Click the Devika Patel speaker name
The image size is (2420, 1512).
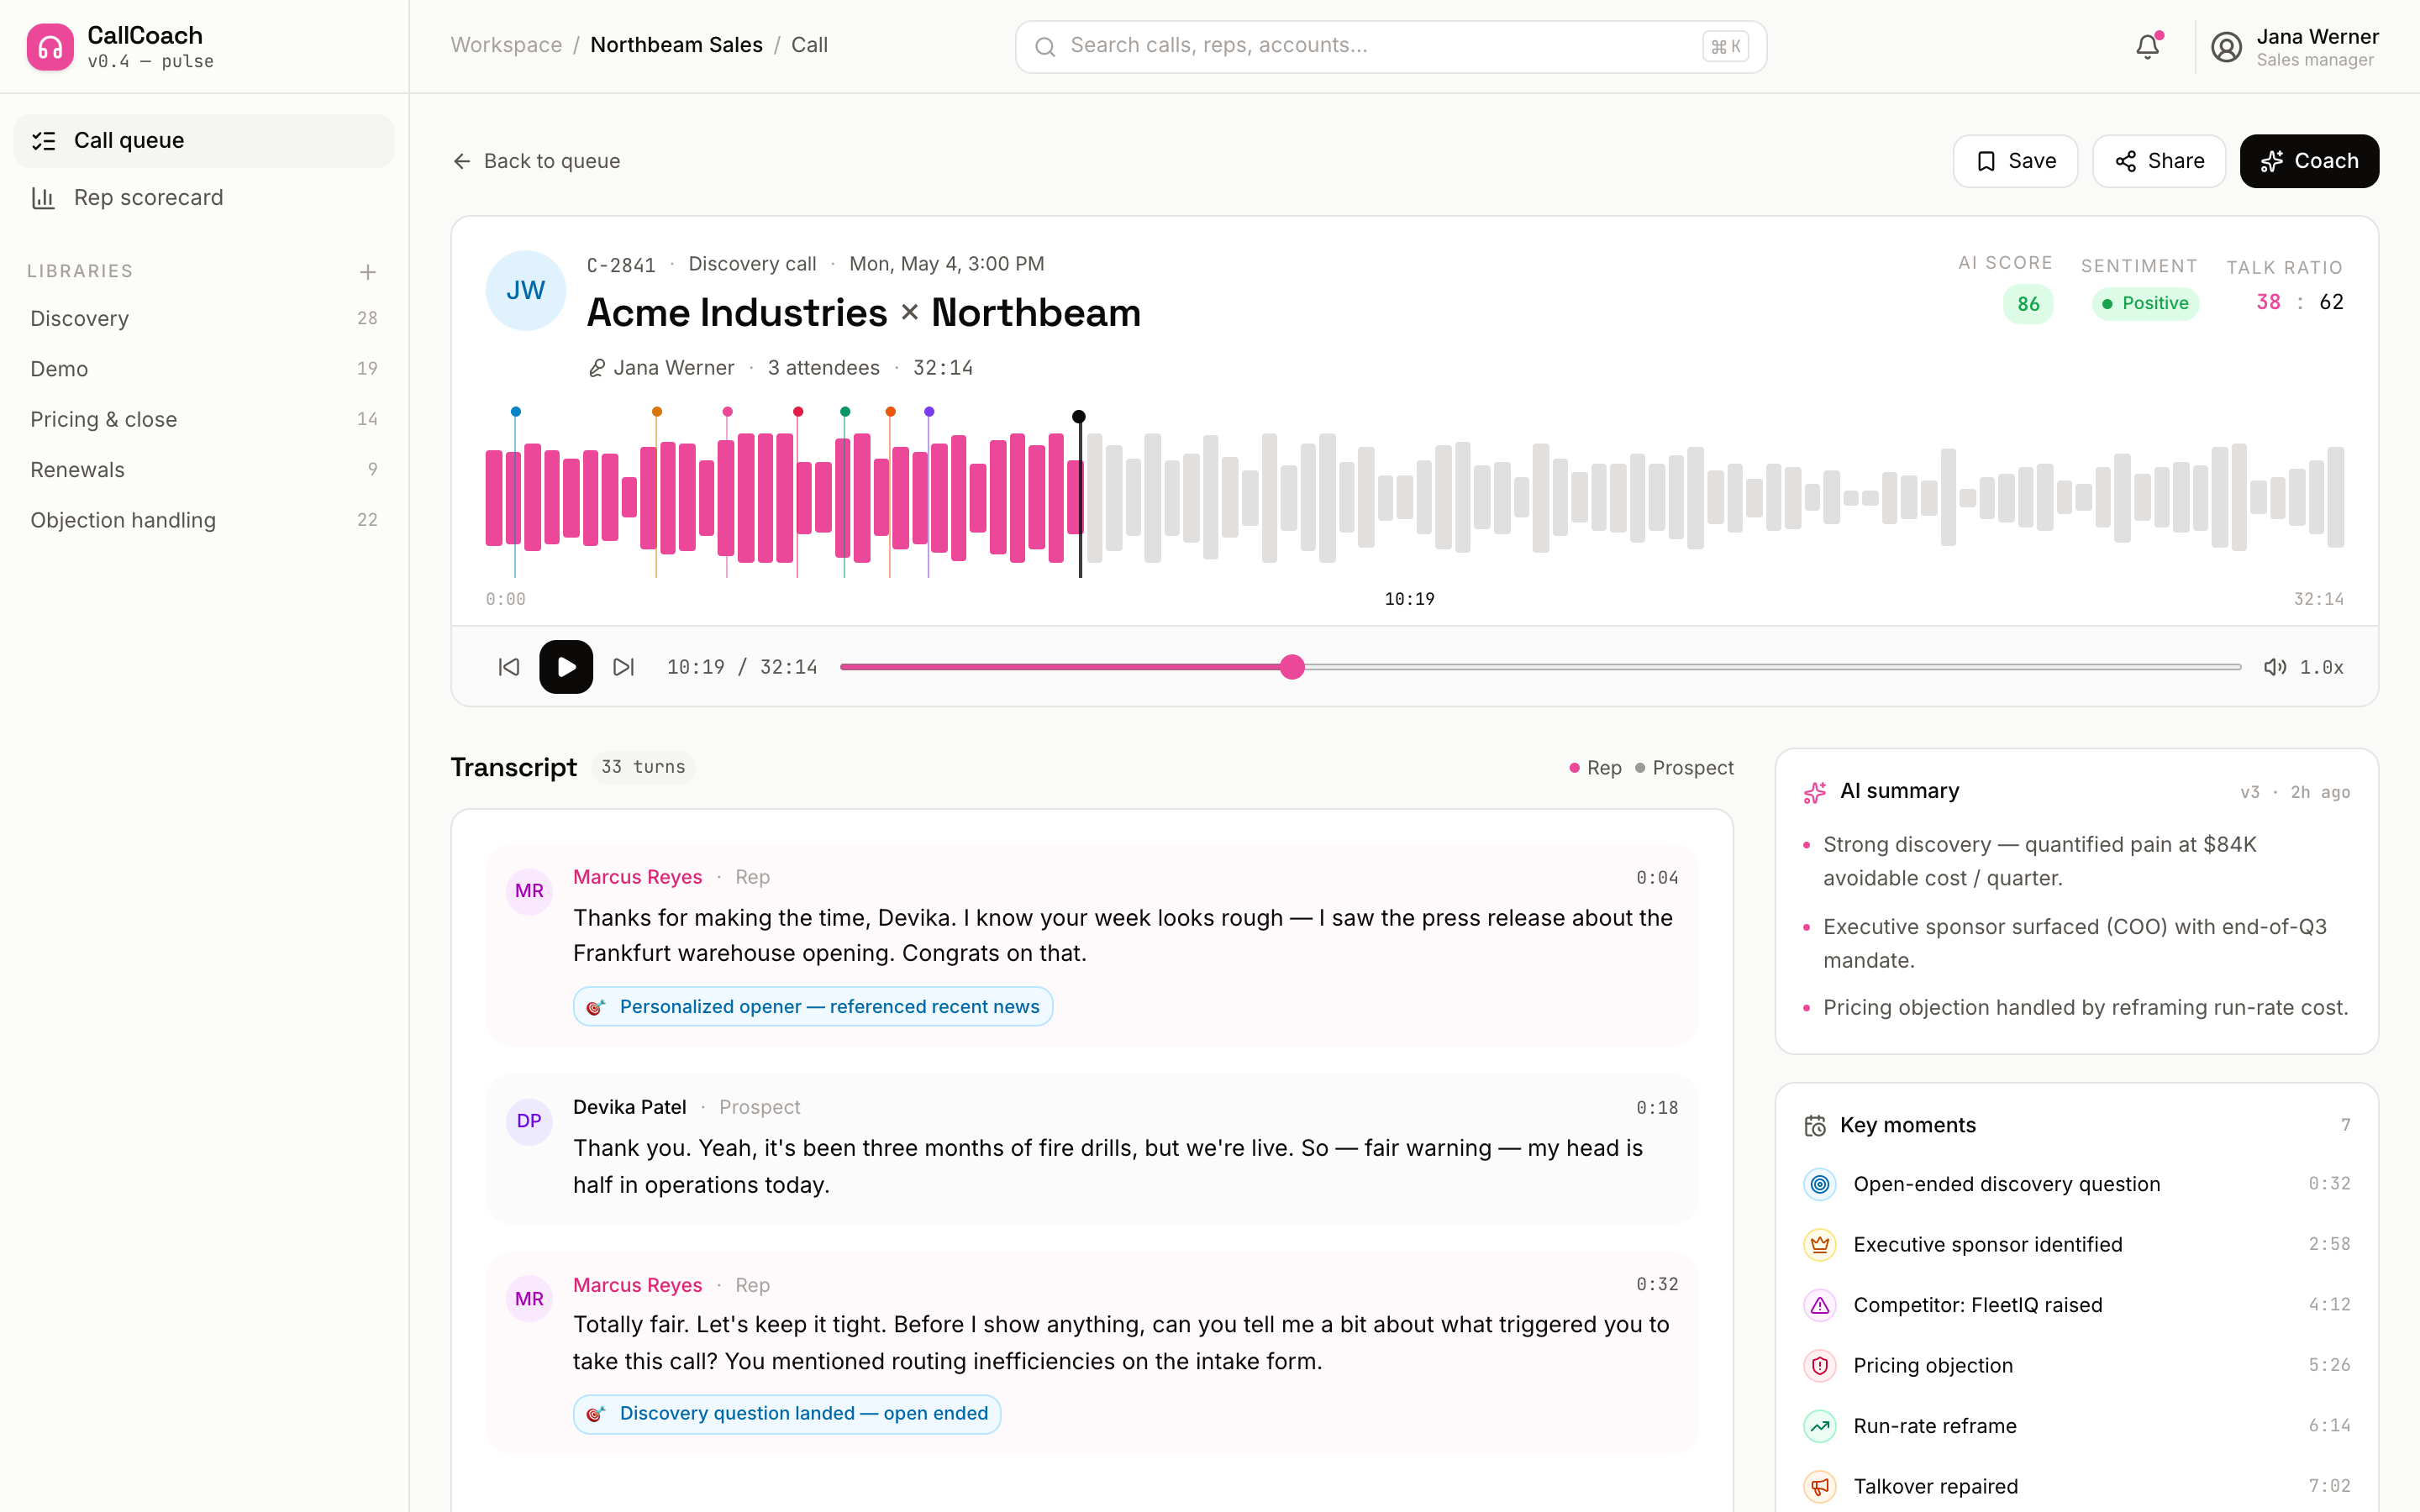point(629,1107)
